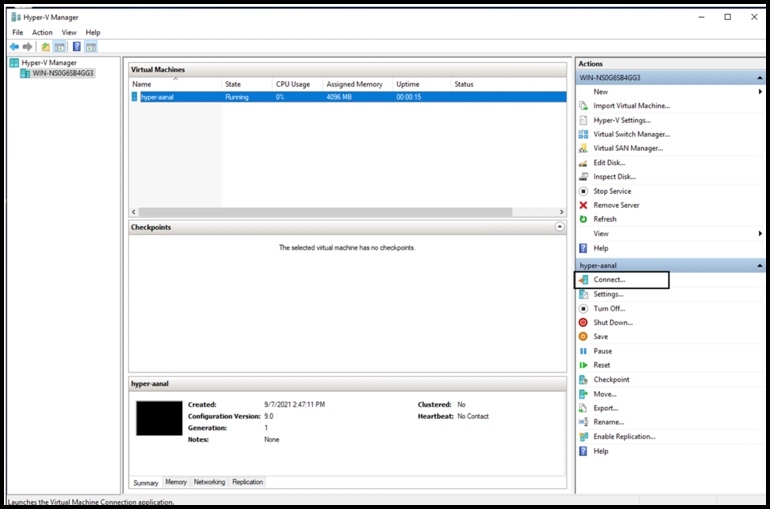Click the Enable Replication icon

point(583,436)
